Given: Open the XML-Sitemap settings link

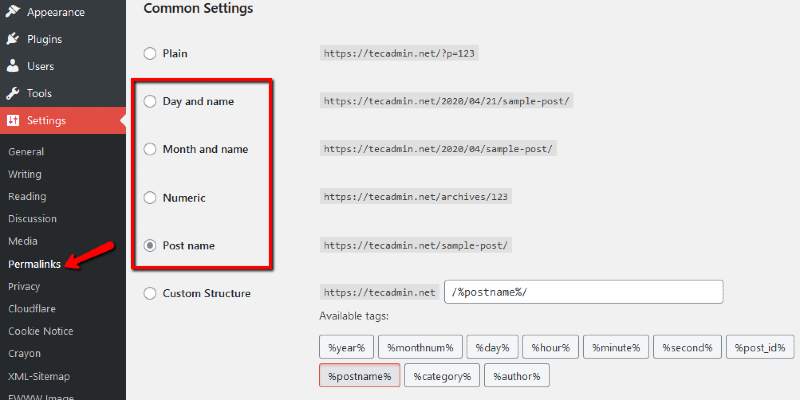Looking at the screenshot, I should tap(40, 376).
